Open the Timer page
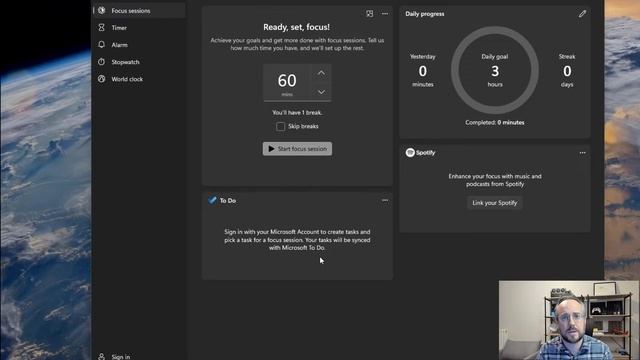 pos(139,28)
